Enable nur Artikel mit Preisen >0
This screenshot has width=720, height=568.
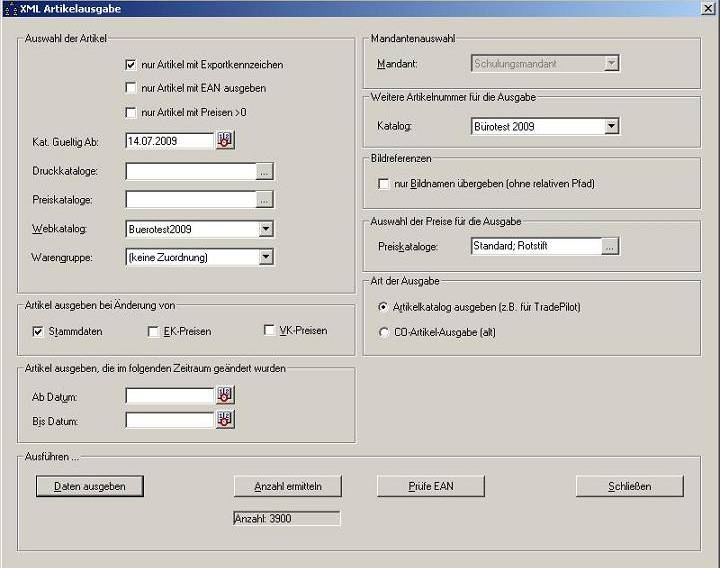pos(131,112)
